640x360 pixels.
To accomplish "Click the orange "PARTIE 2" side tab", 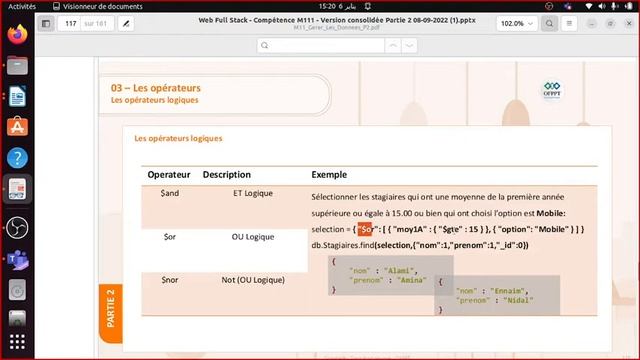I will (x=111, y=313).
